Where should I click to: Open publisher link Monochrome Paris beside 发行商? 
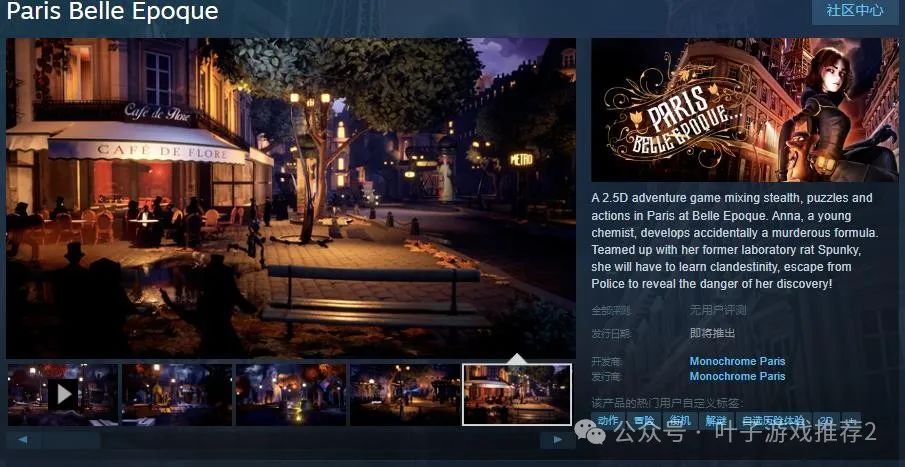pos(738,376)
